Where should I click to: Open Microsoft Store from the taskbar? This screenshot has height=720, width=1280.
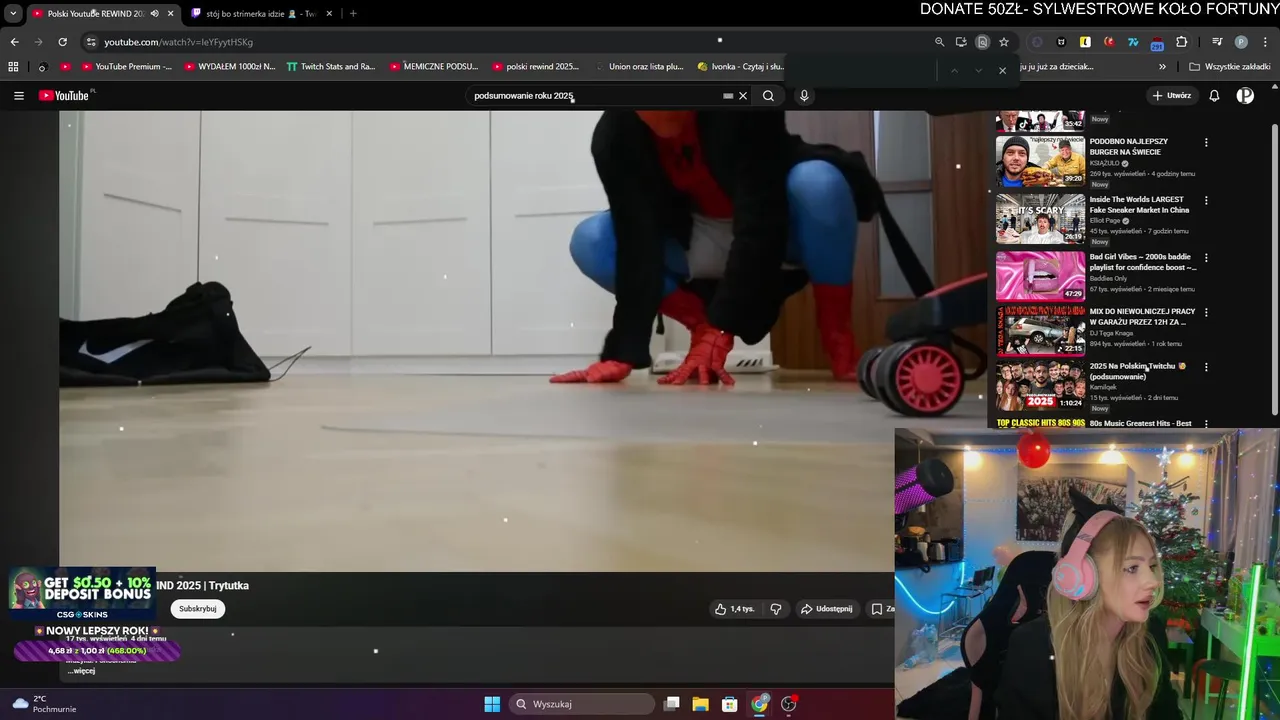point(730,704)
